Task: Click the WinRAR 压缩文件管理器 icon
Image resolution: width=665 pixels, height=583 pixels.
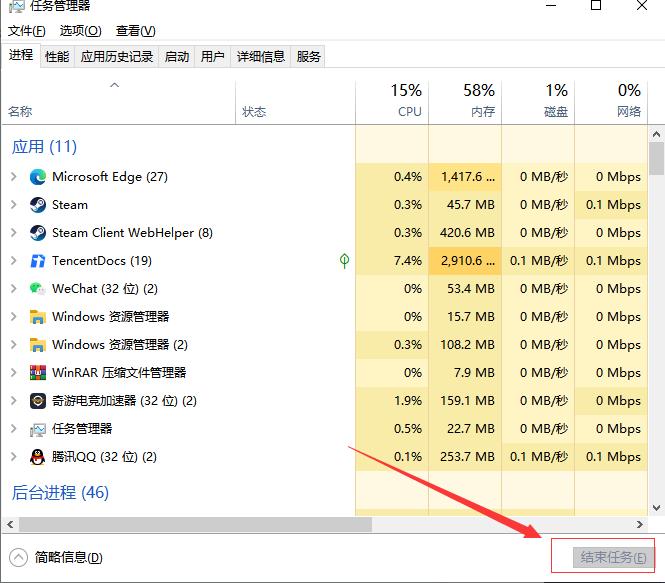Action: tap(38, 373)
